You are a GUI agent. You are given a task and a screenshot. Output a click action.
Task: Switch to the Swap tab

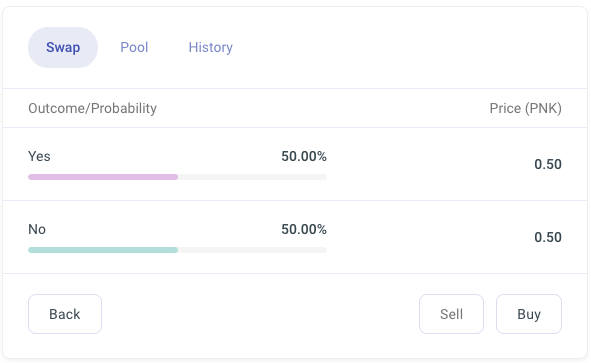63,47
